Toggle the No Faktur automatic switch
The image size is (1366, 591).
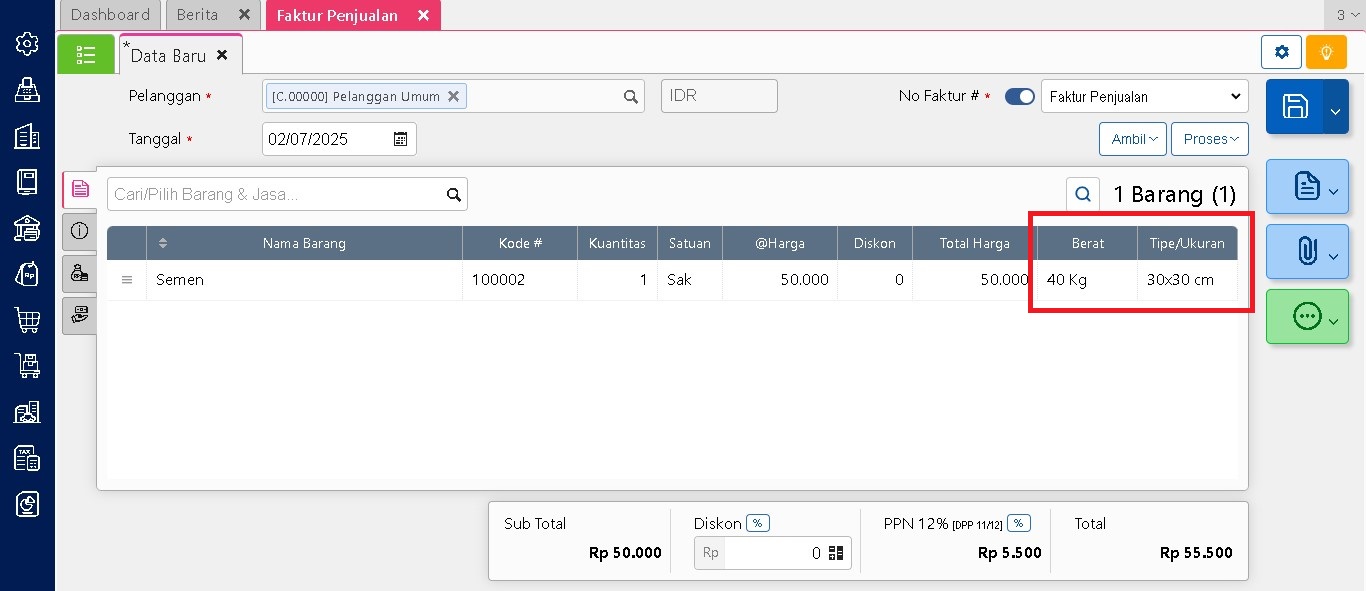[x=1019, y=97]
